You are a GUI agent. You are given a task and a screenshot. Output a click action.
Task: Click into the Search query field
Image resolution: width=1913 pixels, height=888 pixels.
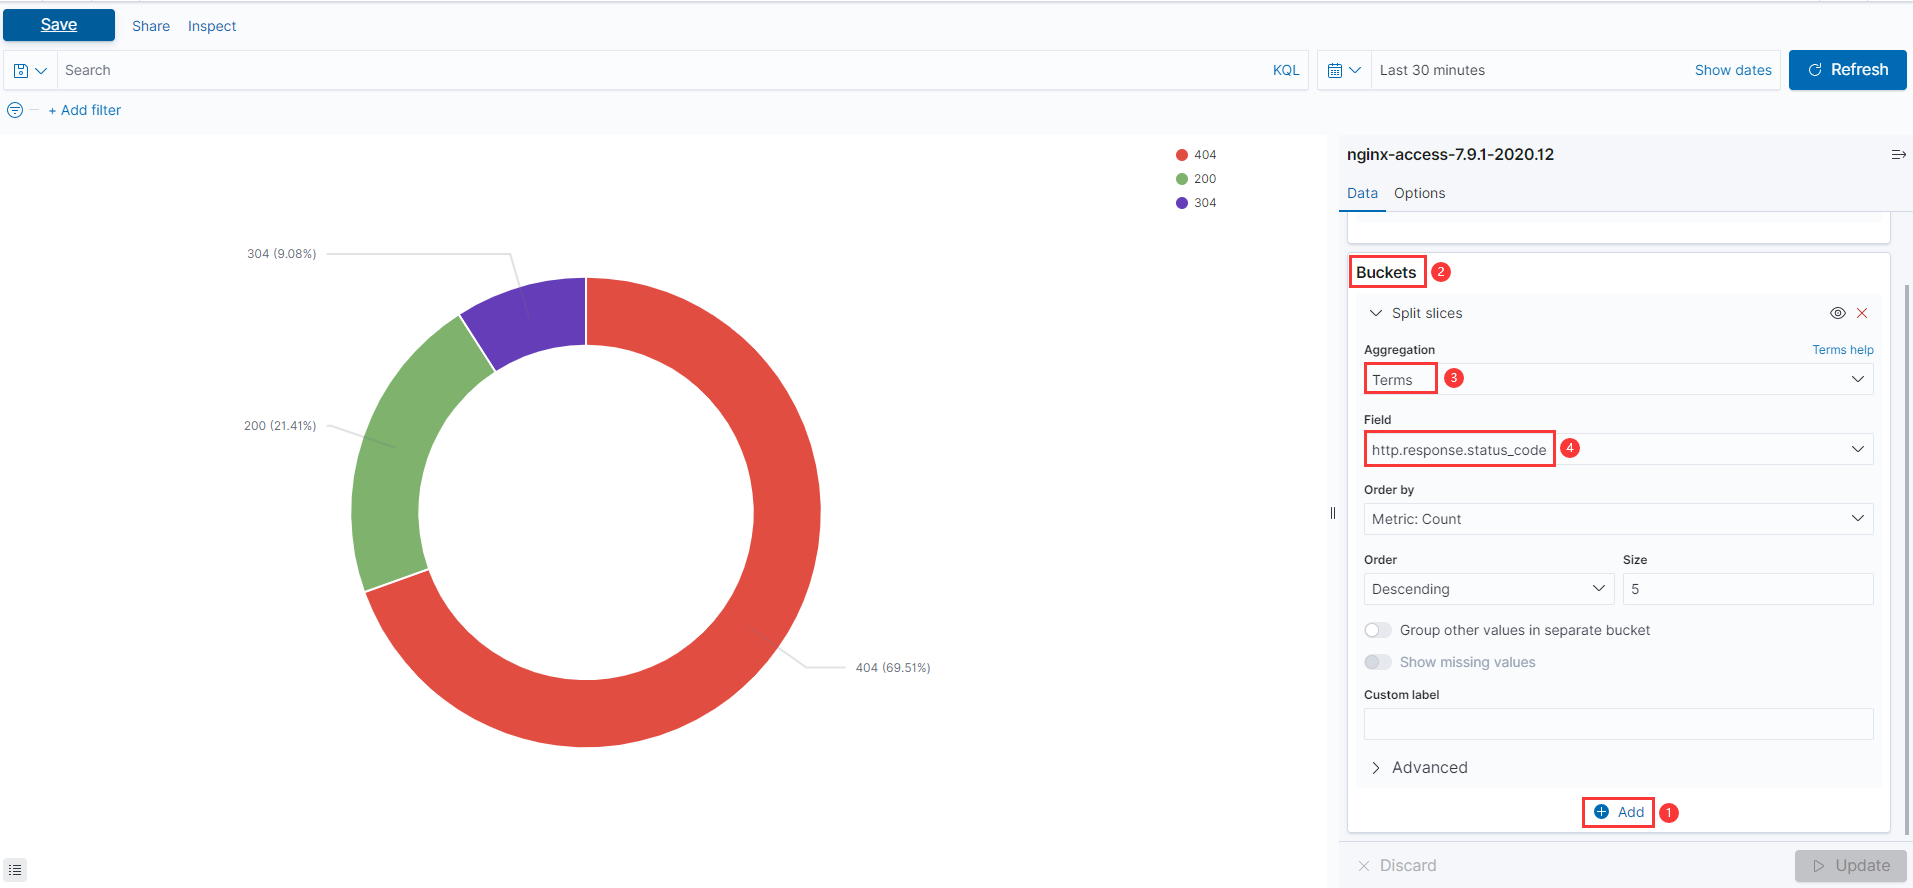coord(660,71)
